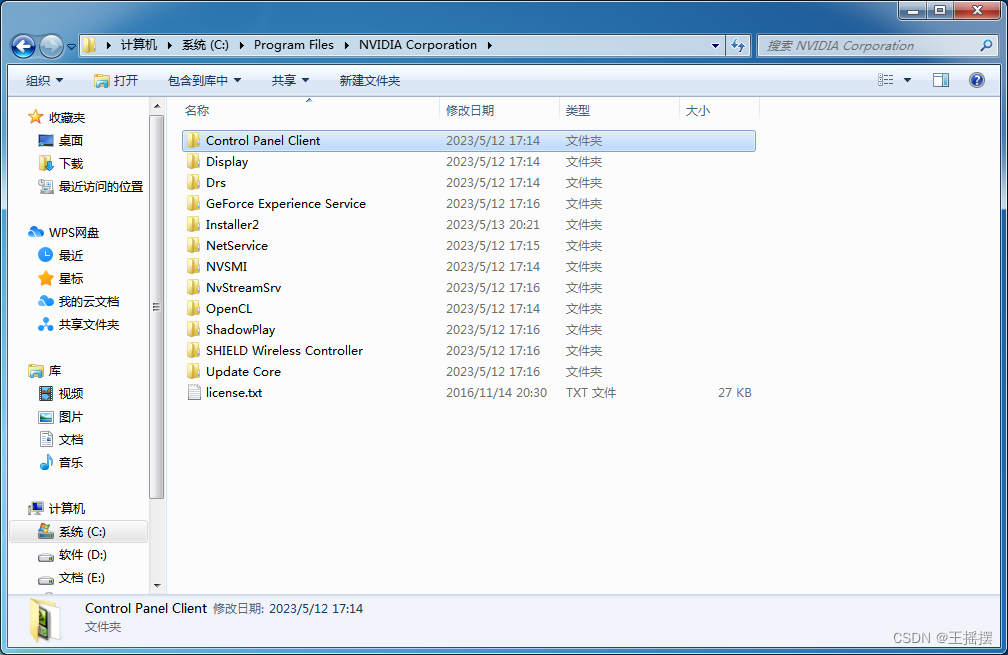Sort by the 大小 column header
Image resolution: width=1008 pixels, height=655 pixels.
coord(719,111)
